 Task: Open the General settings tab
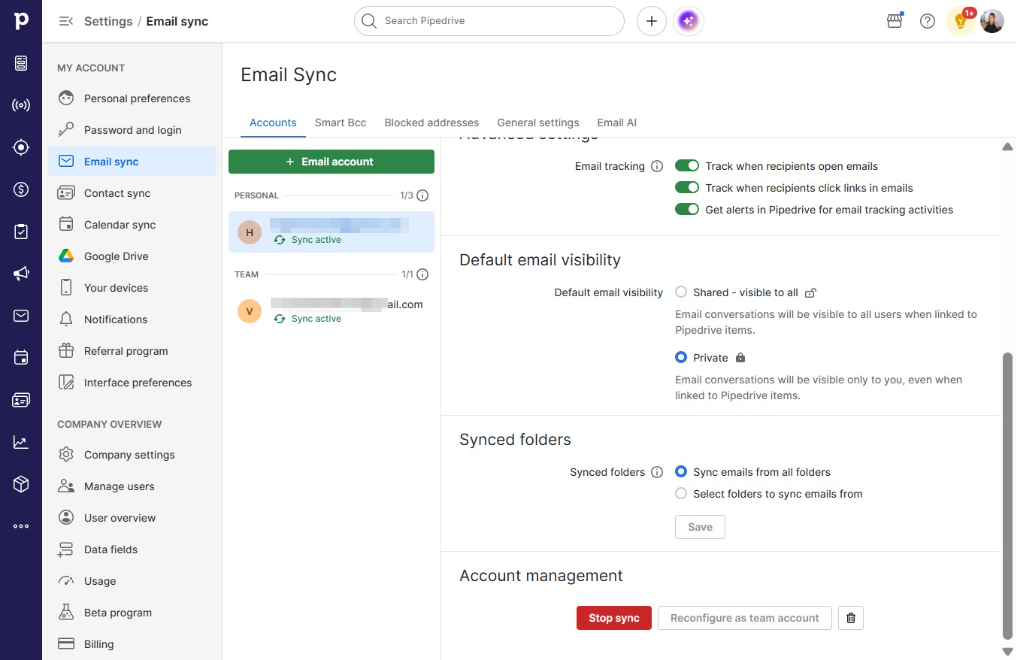[x=538, y=122]
